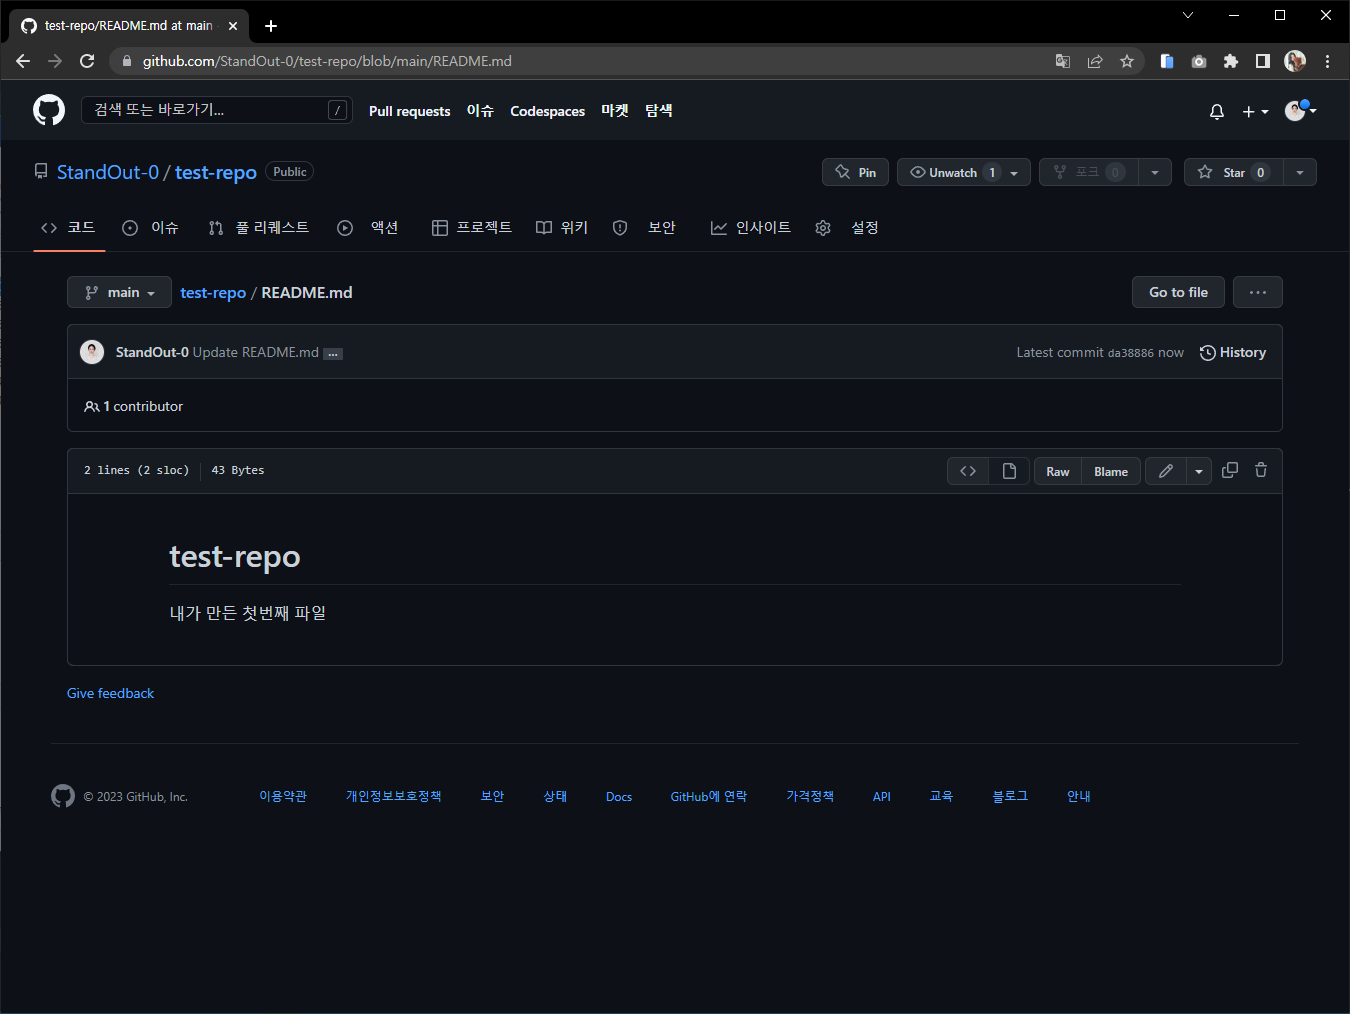Open the 이용약관 footer link
1350x1014 pixels.
click(283, 796)
